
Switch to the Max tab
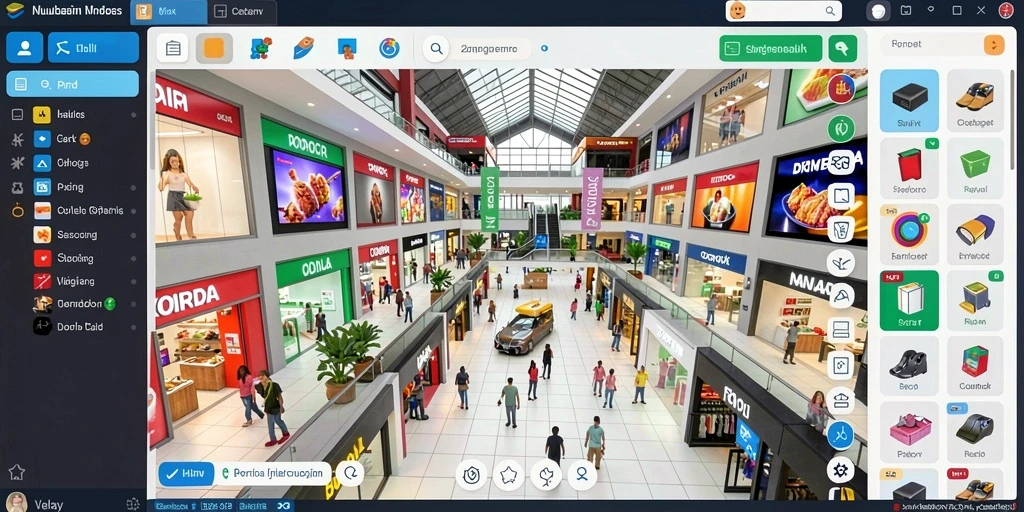point(168,12)
